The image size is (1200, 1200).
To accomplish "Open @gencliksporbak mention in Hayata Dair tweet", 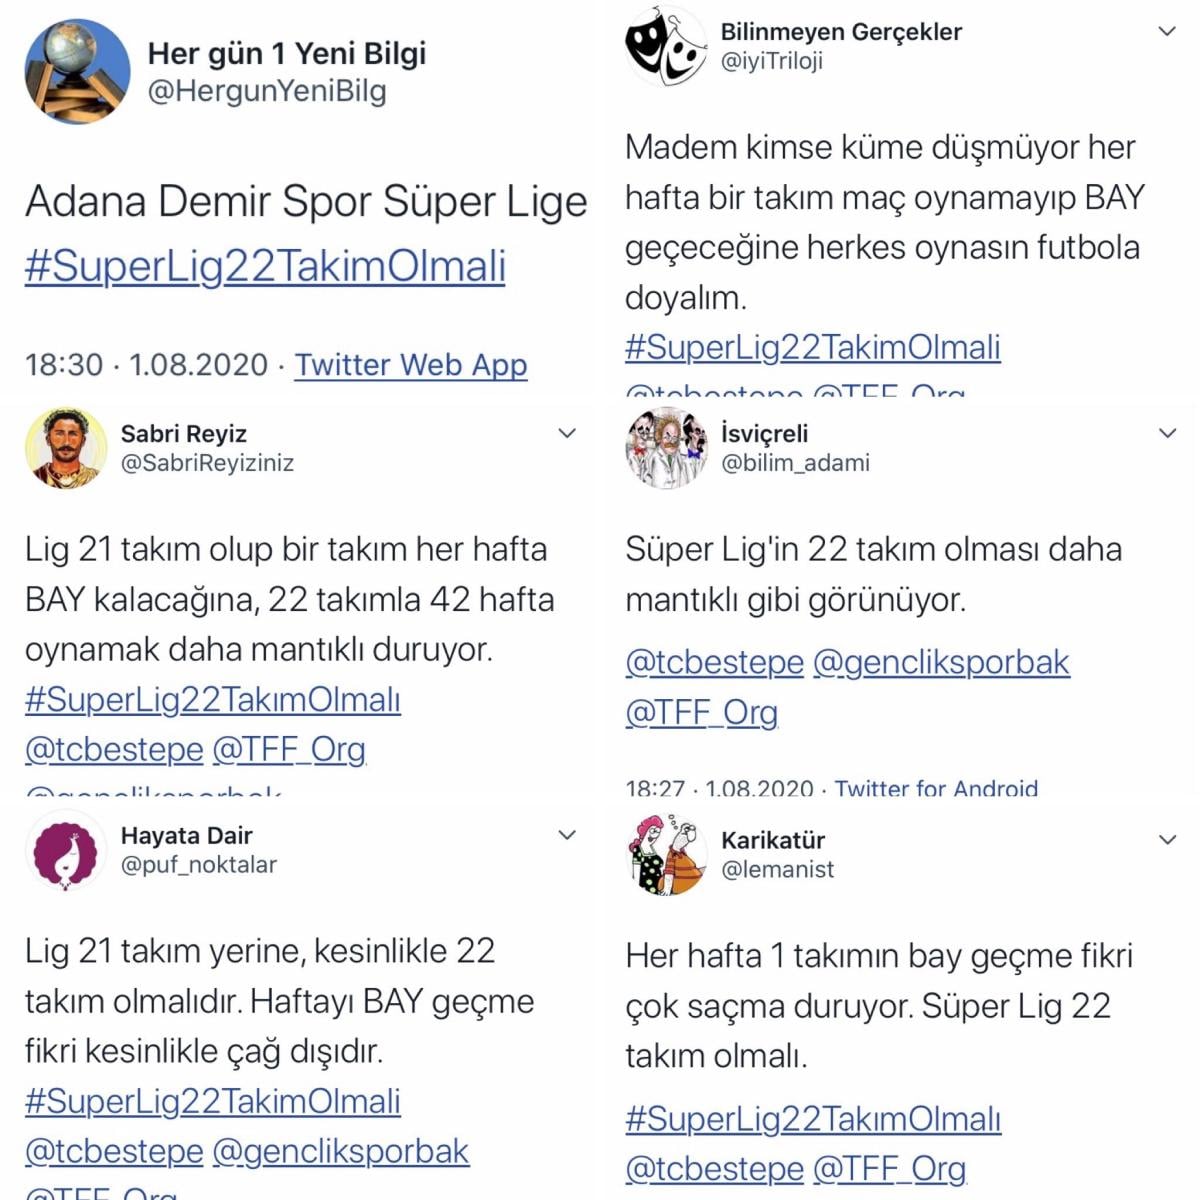I will (341, 1151).
